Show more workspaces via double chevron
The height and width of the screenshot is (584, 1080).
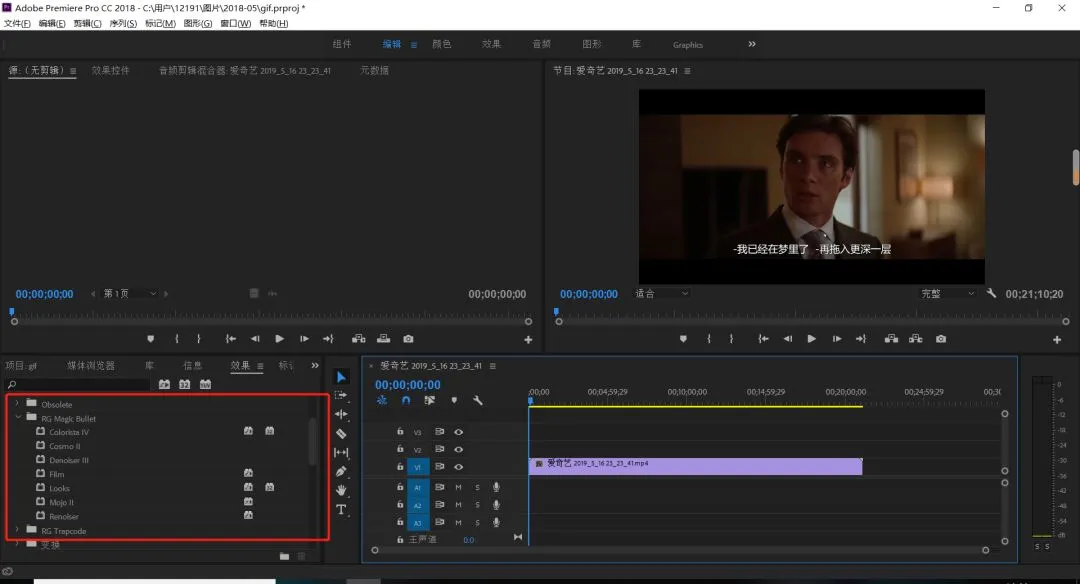pos(752,44)
